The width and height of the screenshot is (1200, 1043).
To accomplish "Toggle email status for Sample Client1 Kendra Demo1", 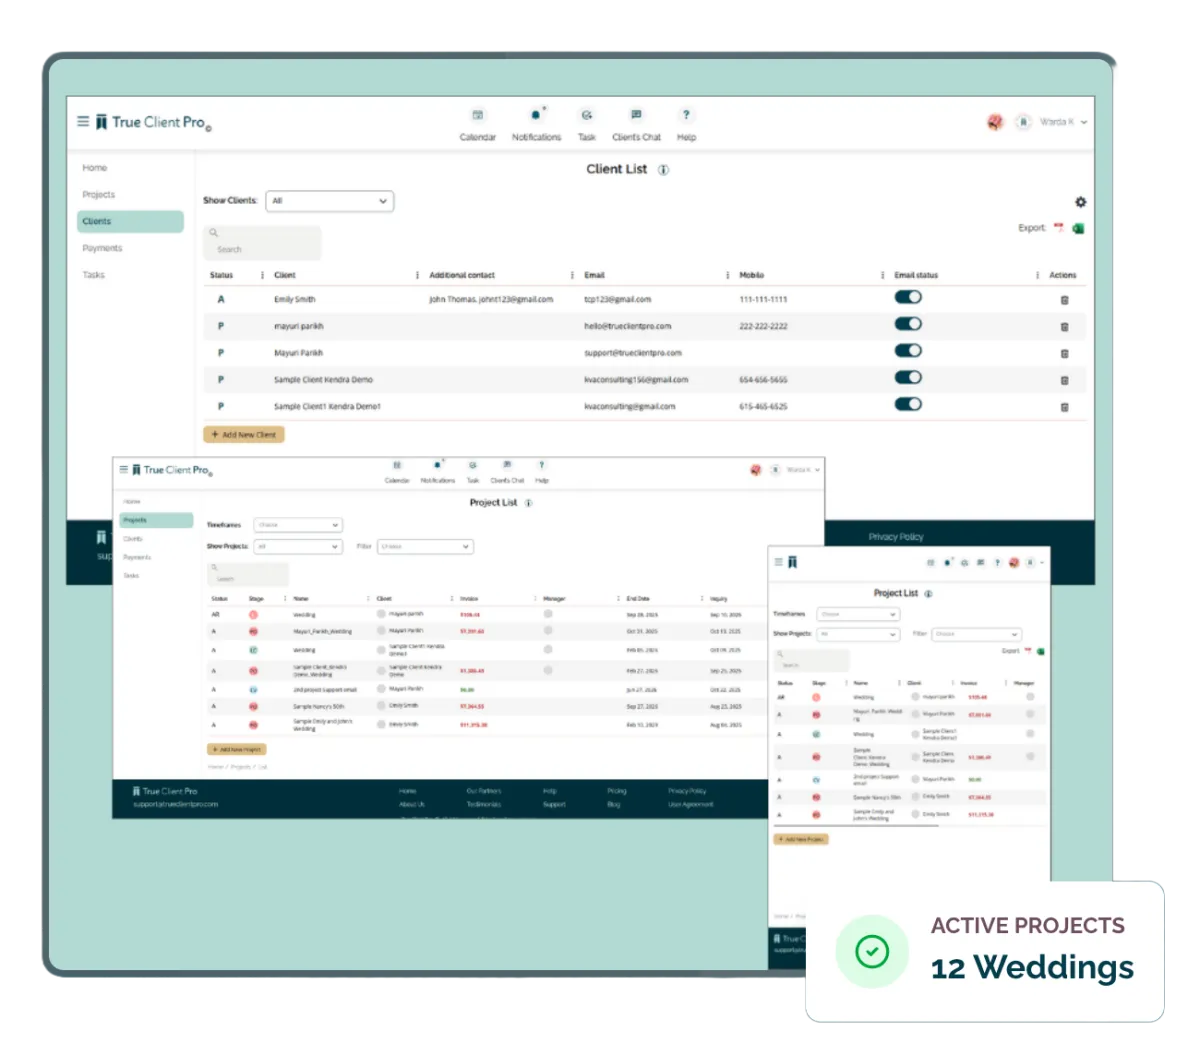I will [x=908, y=404].
